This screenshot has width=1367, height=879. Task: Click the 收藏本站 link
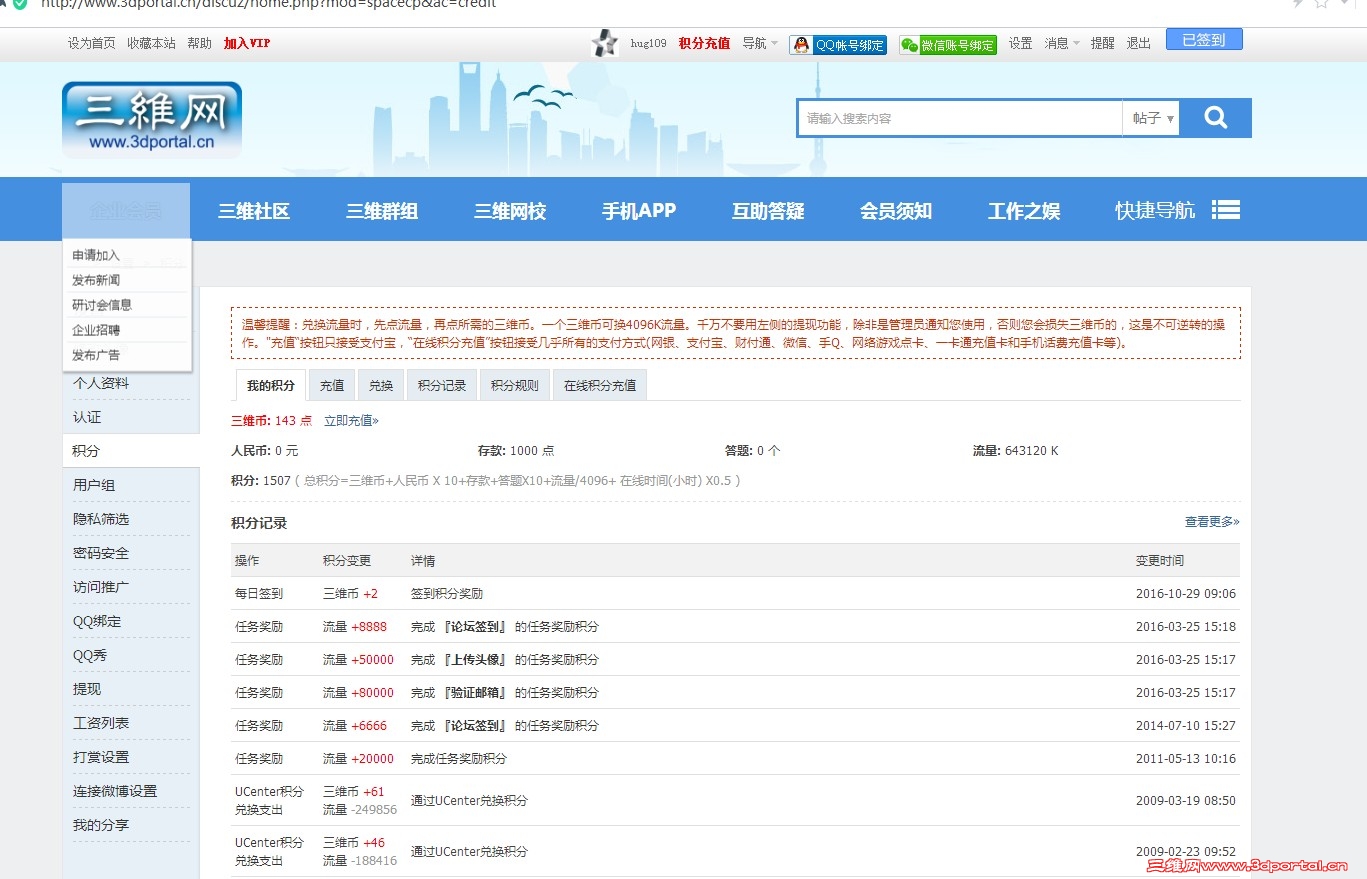pos(152,43)
